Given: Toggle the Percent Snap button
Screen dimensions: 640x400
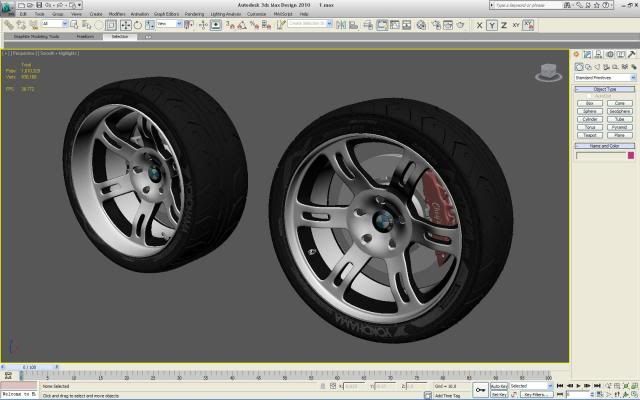Looking at the screenshot, I should pyautogui.click(x=255, y=25).
